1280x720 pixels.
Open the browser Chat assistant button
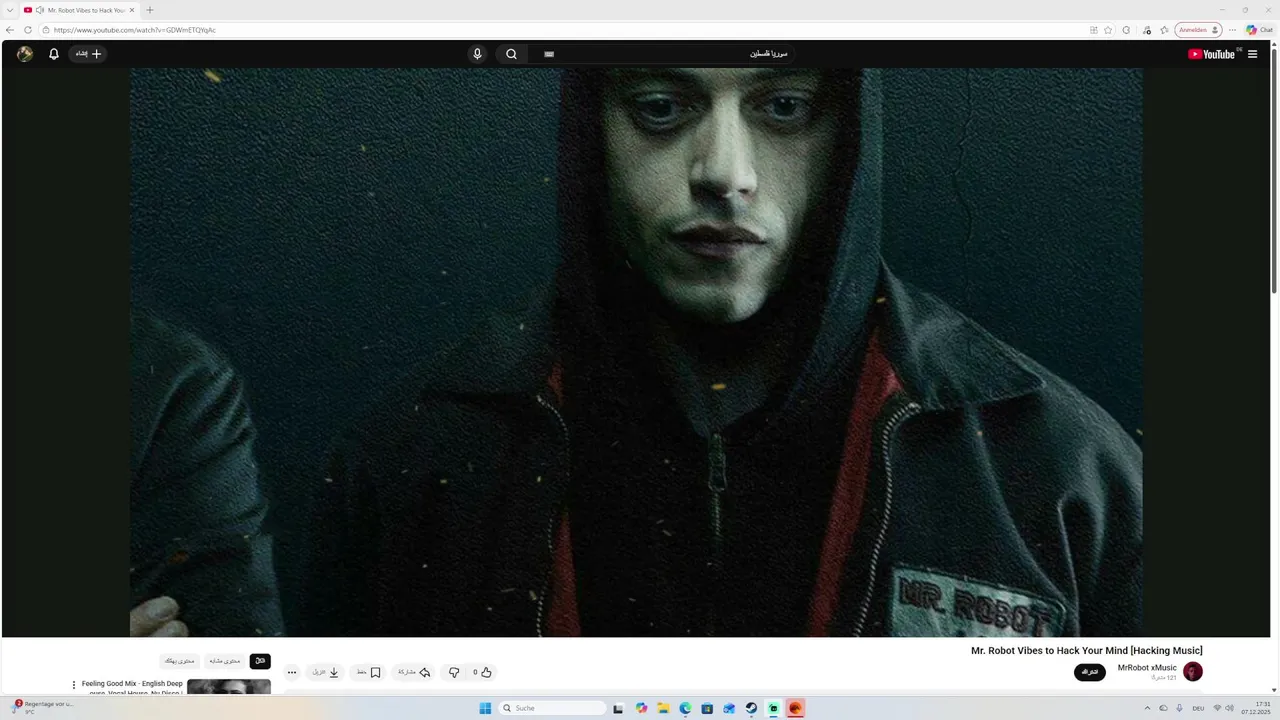click(x=1260, y=30)
